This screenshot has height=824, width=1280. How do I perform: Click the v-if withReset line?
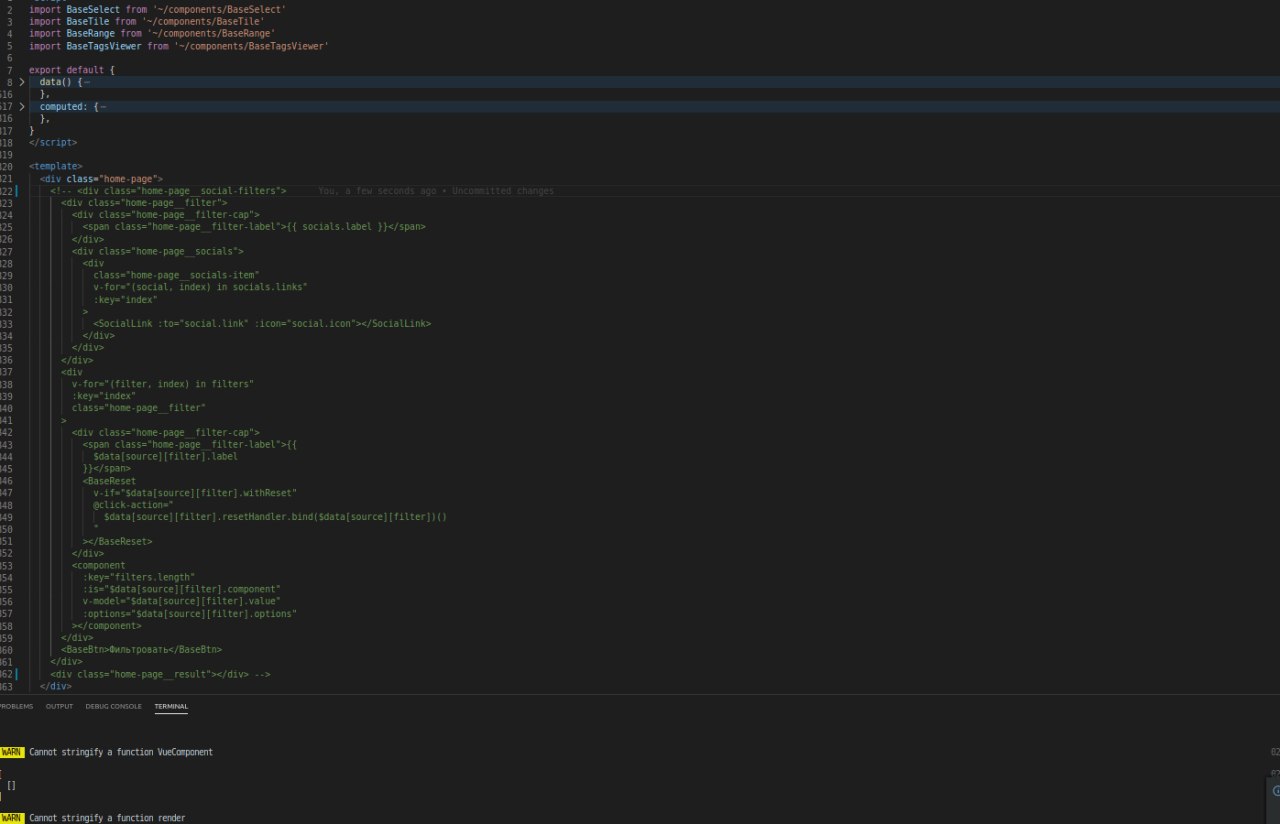click(195, 492)
